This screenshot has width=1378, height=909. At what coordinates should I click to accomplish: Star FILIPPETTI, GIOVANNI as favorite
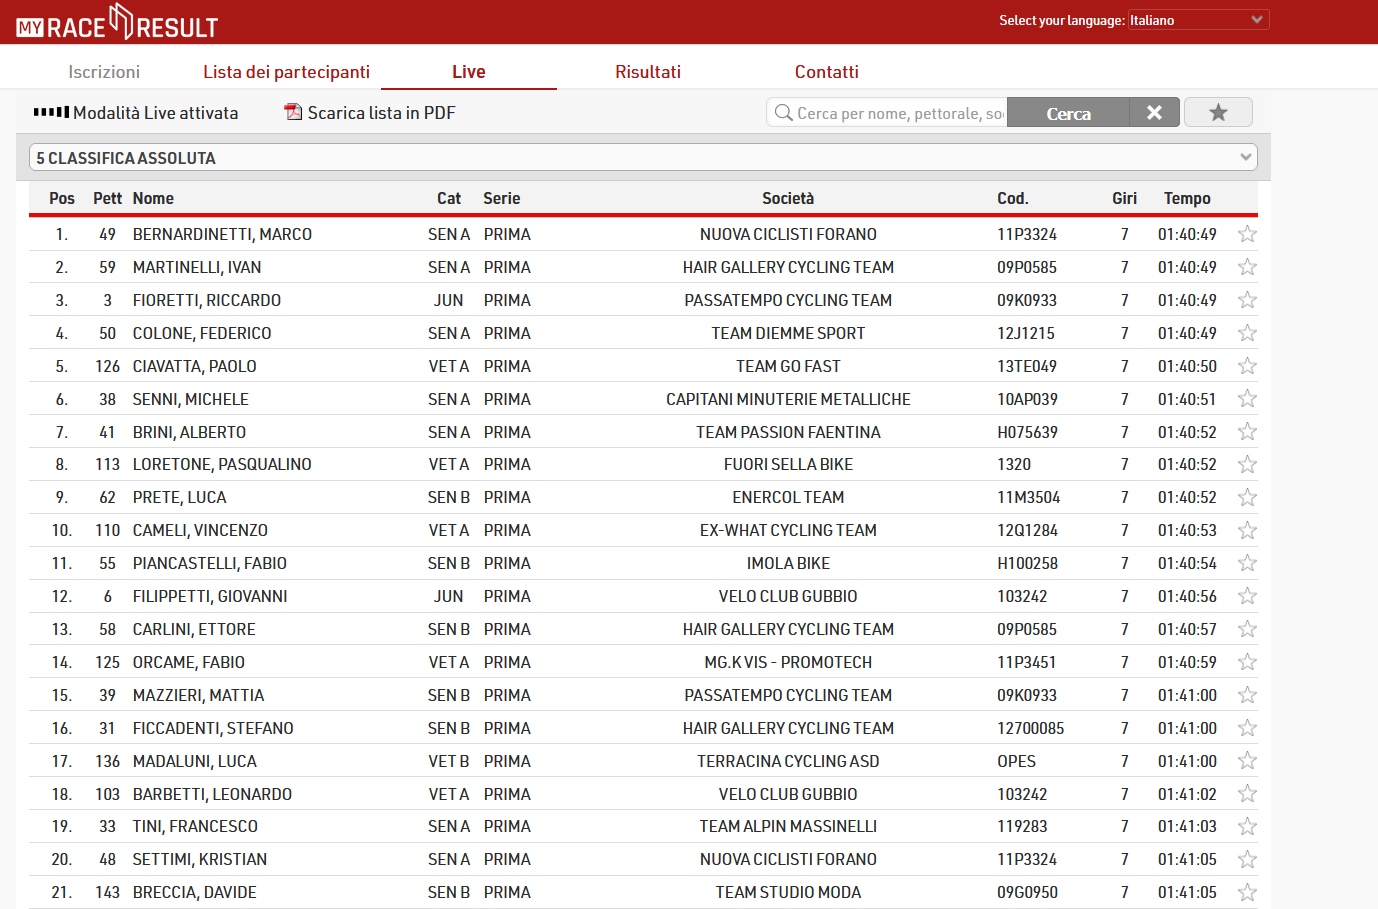(x=1247, y=596)
